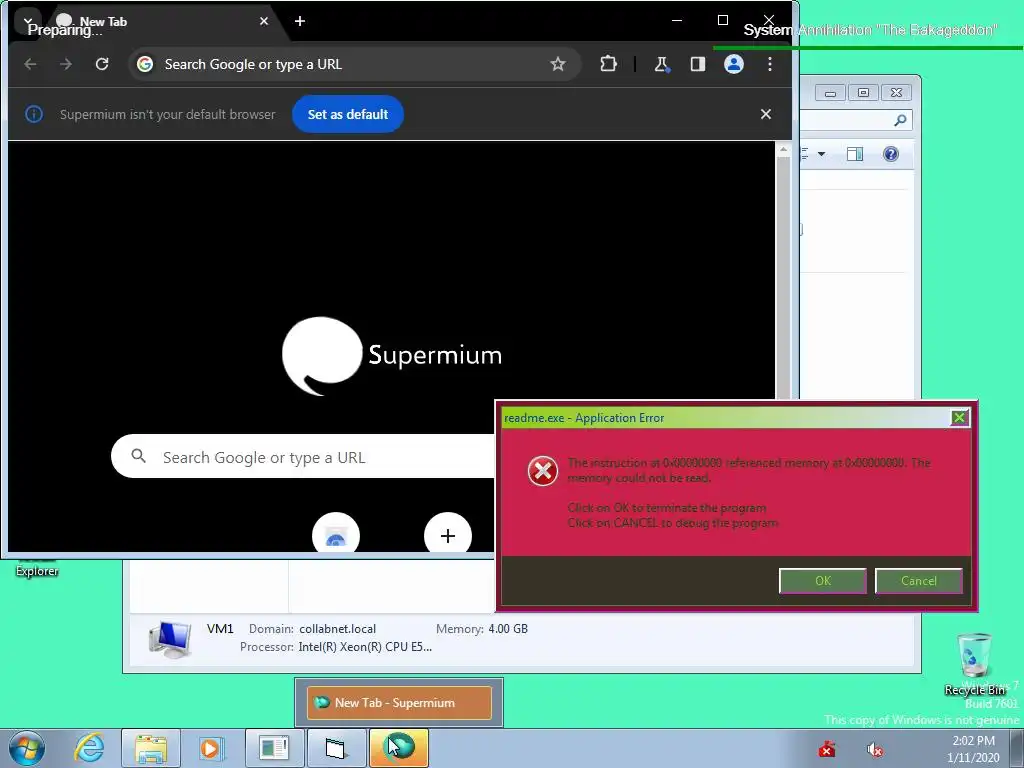Image resolution: width=1024 pixels, height=768 pixels.
Task: Select the Recycle Bin desktop icon
Action: coord(974,664)
